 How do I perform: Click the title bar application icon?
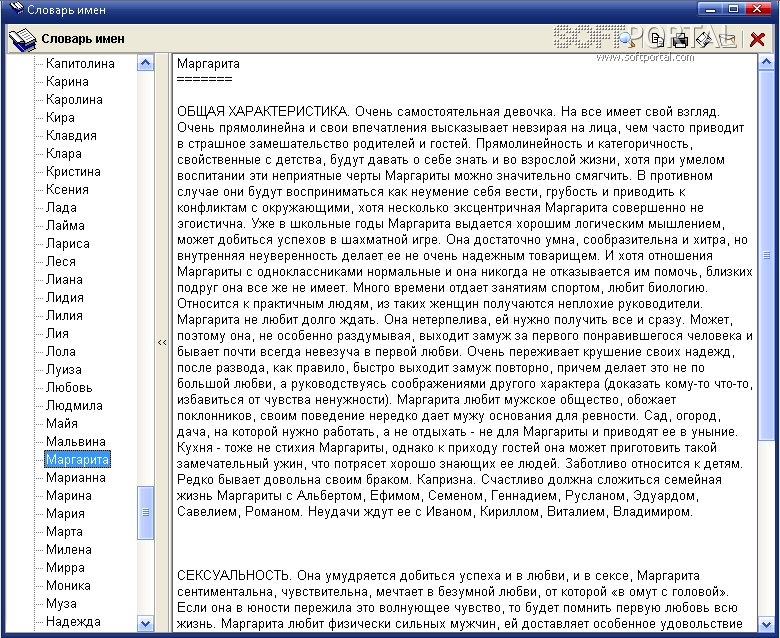[x=16, y=8]
